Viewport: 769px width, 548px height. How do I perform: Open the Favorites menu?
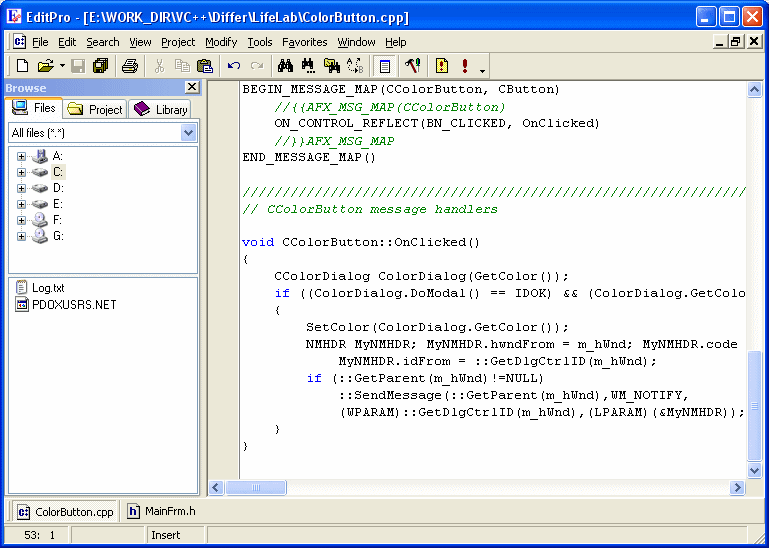pyautogui.click(x=304, y=42)
